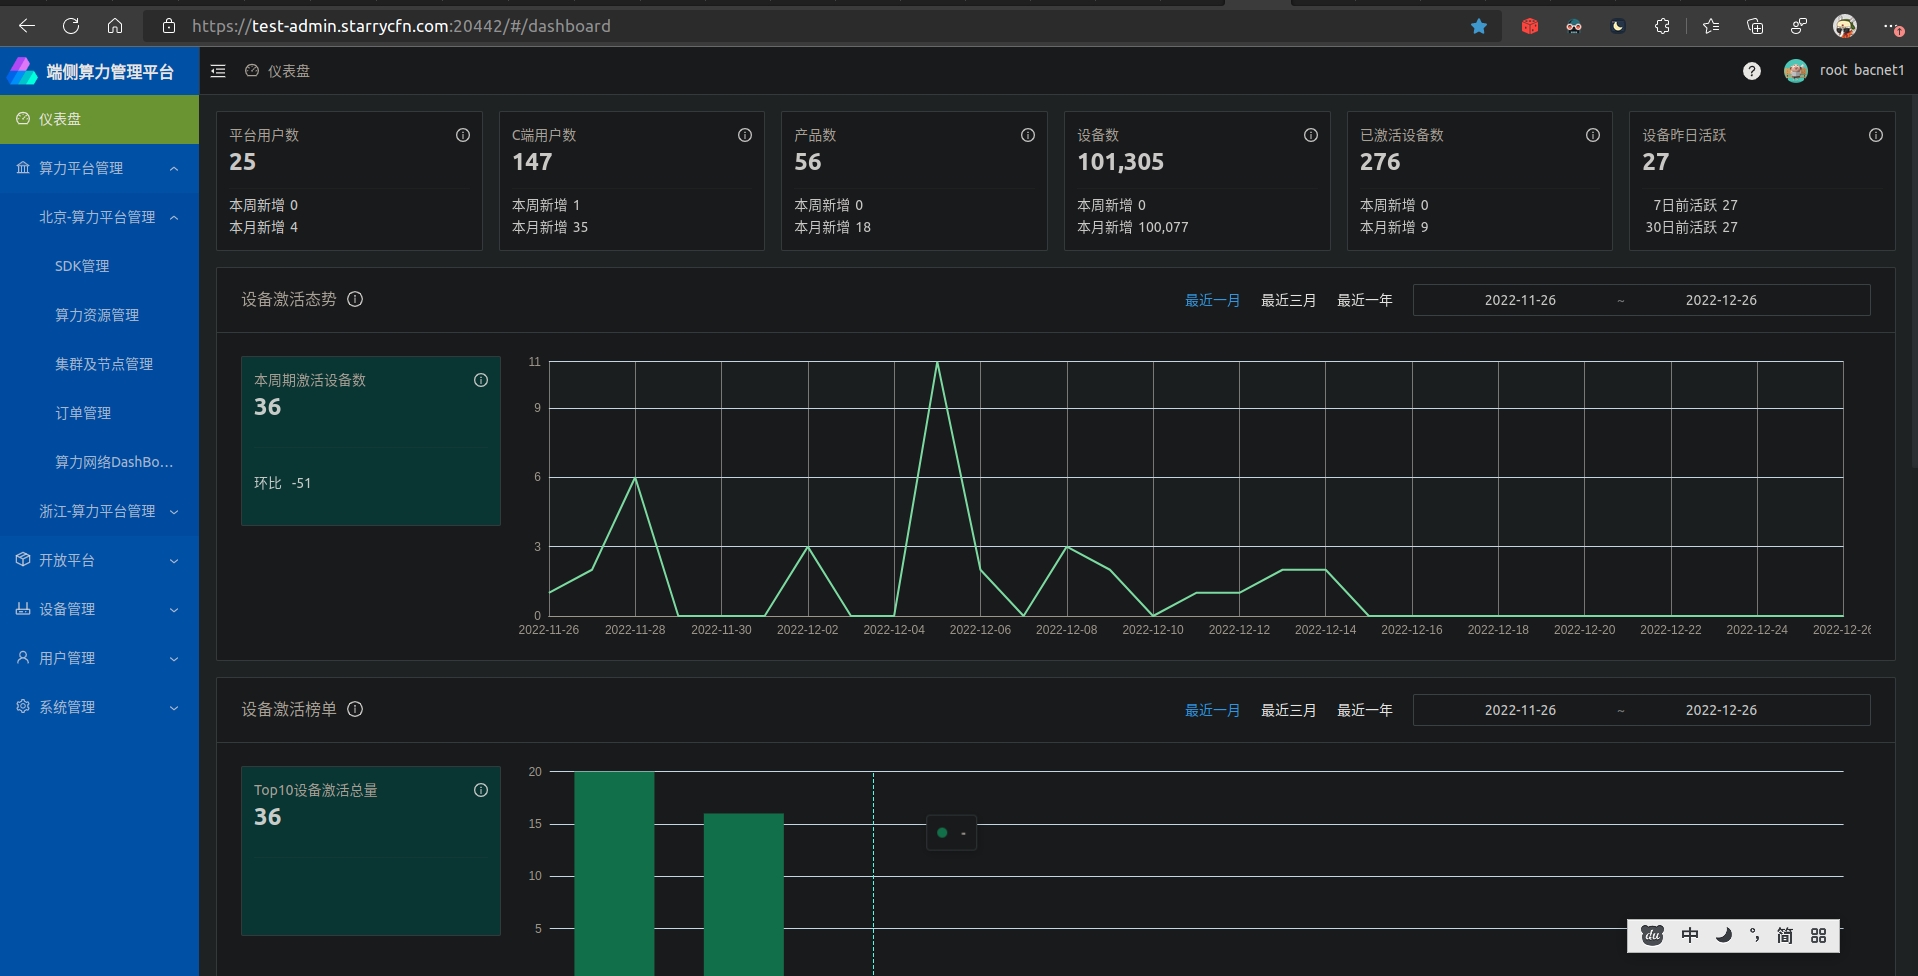Open browser settings ellipsis menu
1918x976 pixels.
coord(1892,27)
